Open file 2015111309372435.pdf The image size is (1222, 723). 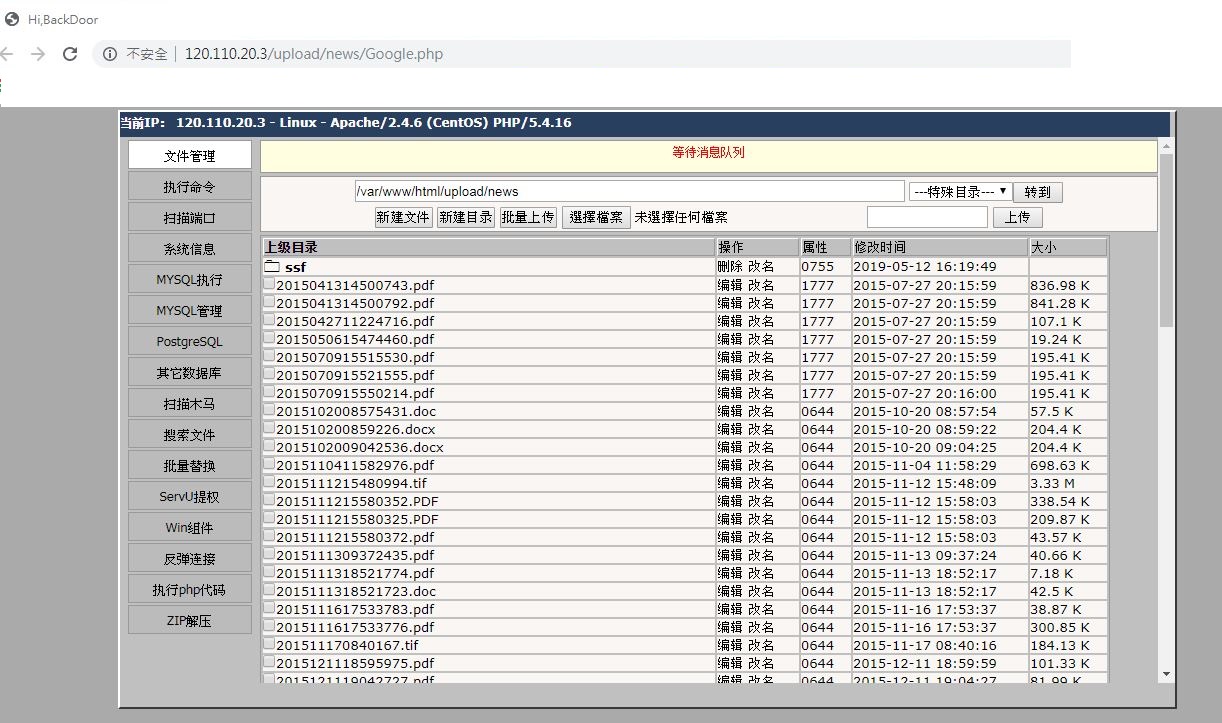[355, 555]
